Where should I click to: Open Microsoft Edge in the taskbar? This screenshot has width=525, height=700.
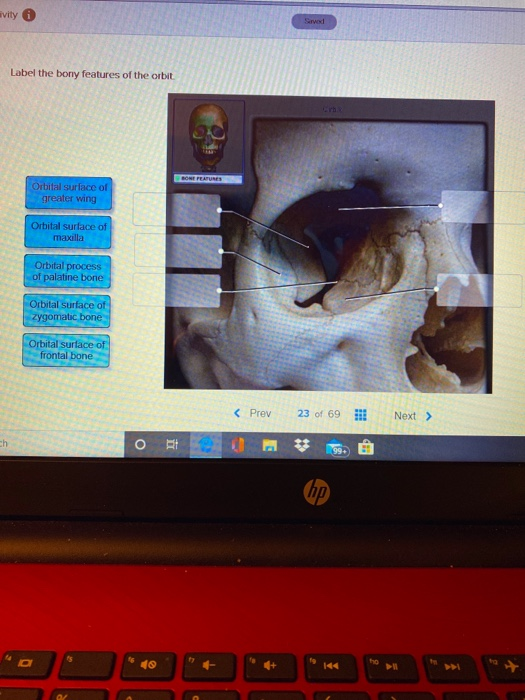pyautogui.click(x=205, y=446)
